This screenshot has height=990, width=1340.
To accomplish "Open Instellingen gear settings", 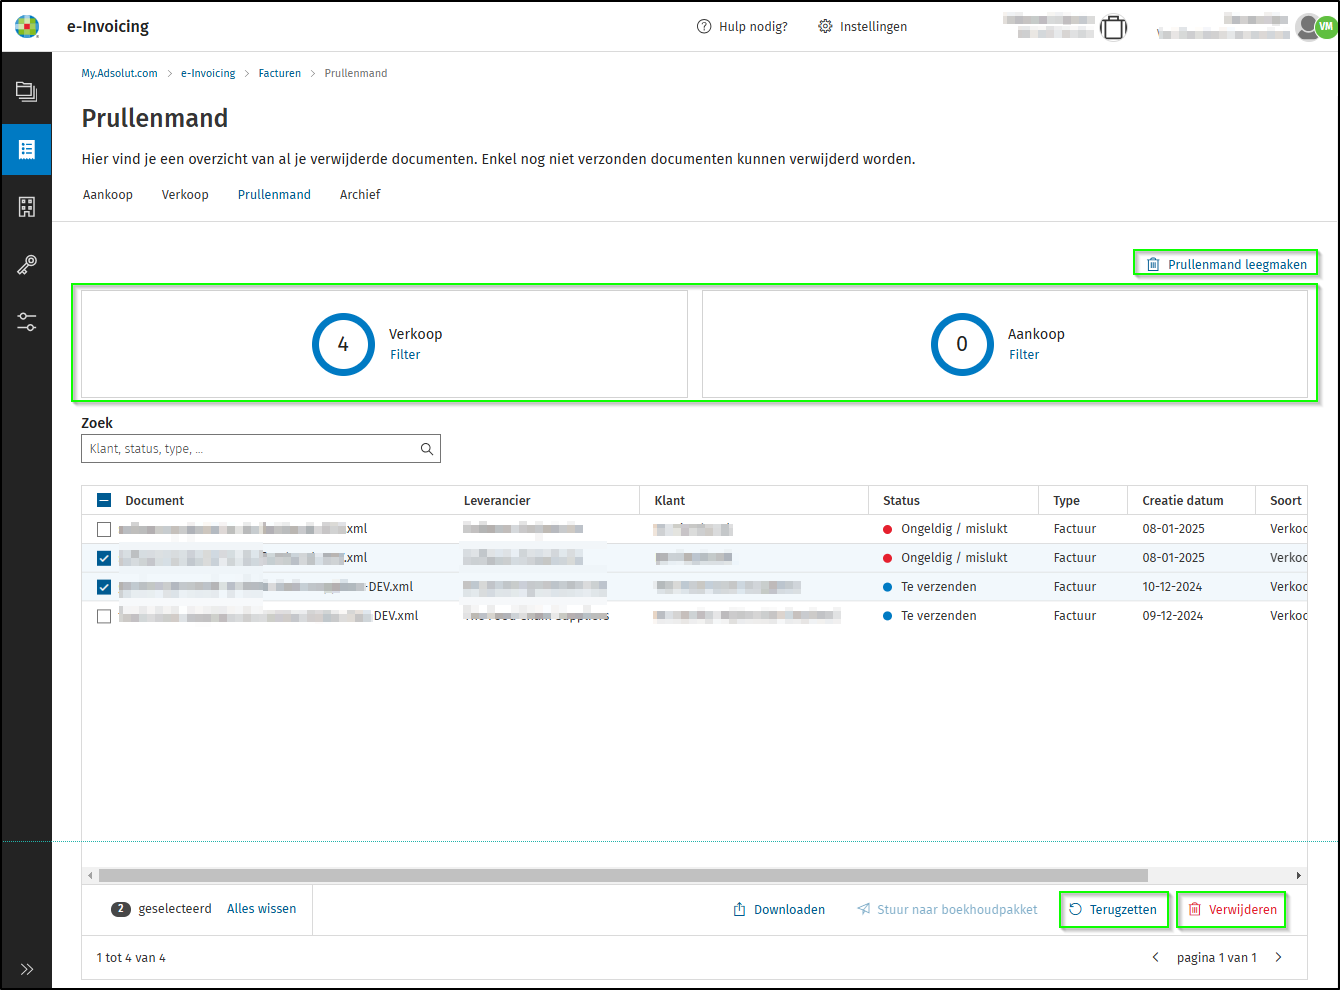I will [x=862, y=27].
